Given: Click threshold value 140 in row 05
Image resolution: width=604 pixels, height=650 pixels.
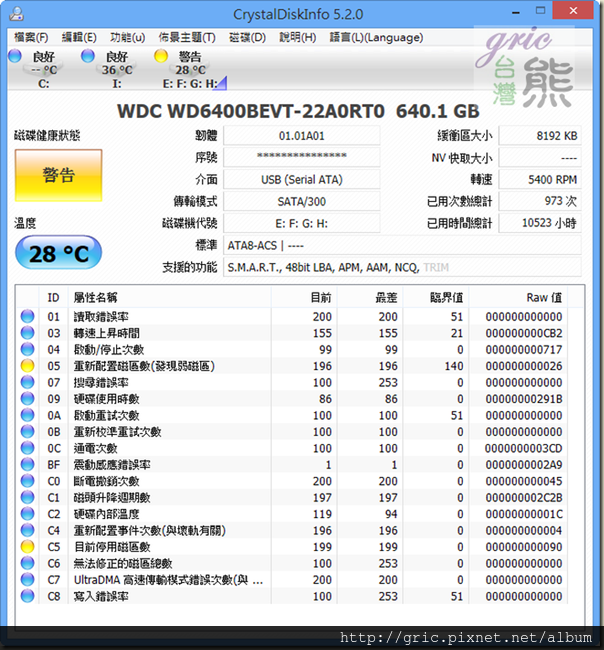Looking at the screenshot, I should click(x=454, y=366).
